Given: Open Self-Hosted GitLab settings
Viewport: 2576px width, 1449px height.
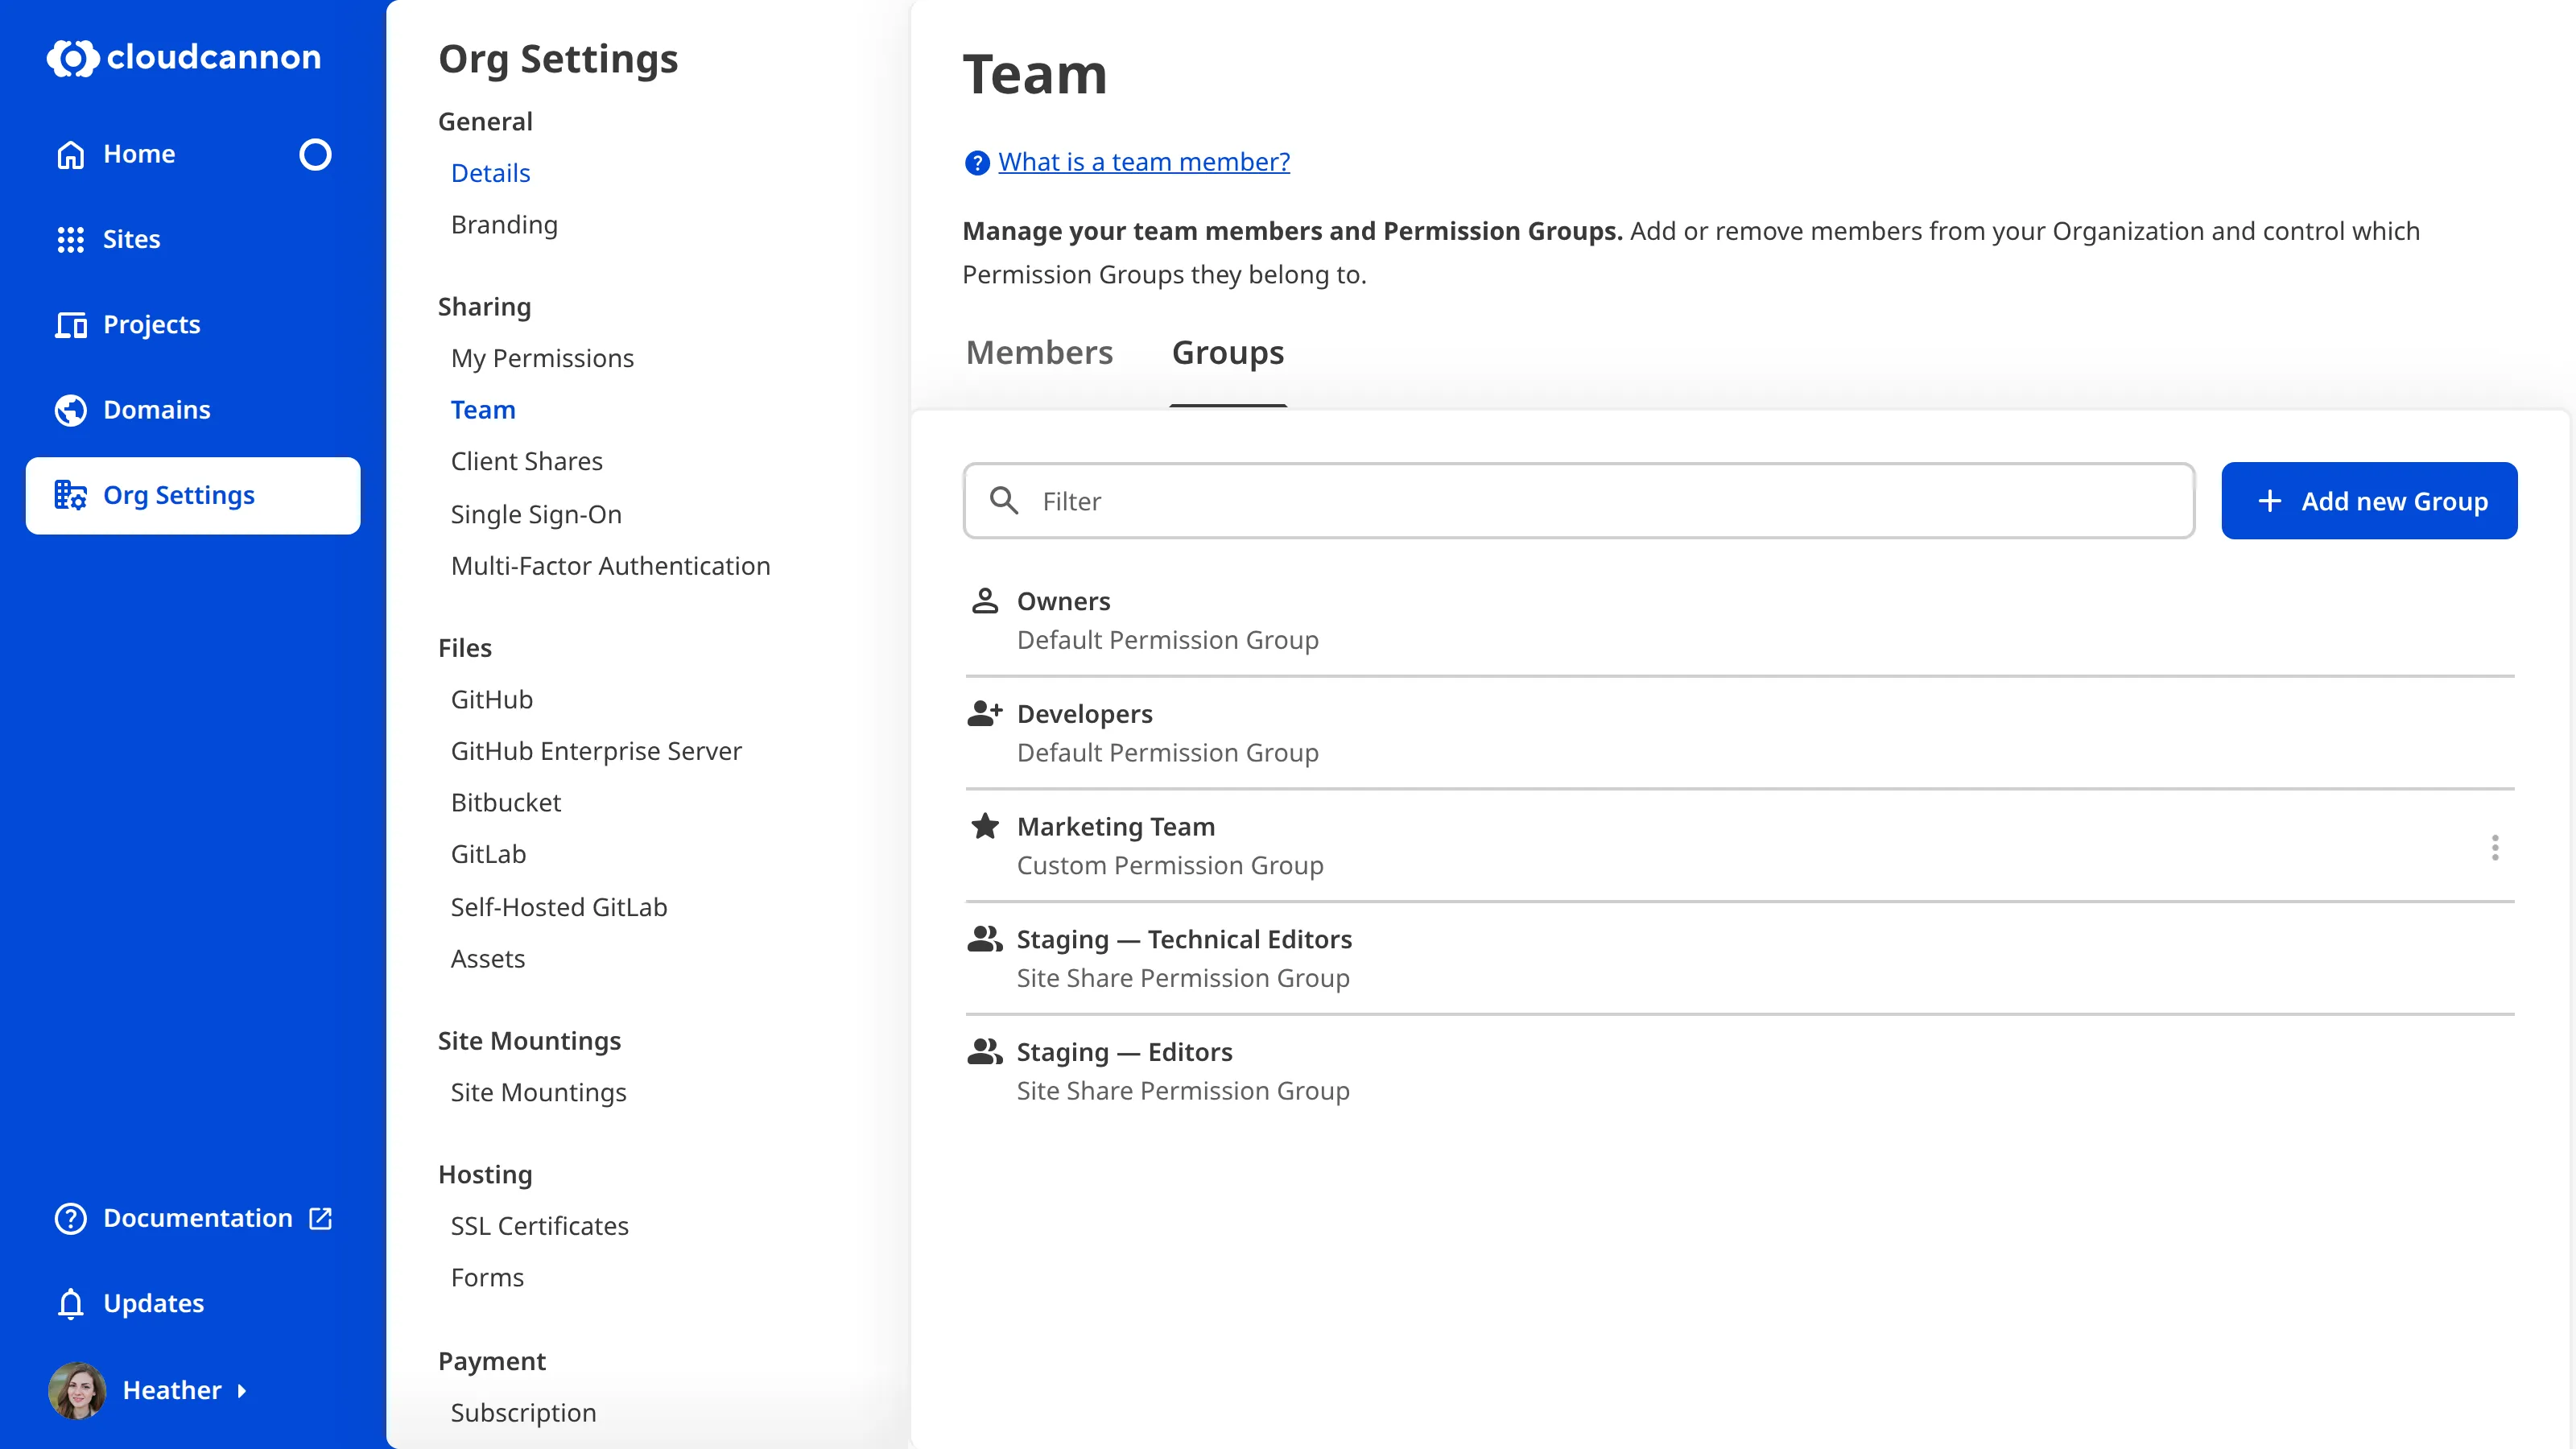Looking at the screenshot, I should 558,907.
